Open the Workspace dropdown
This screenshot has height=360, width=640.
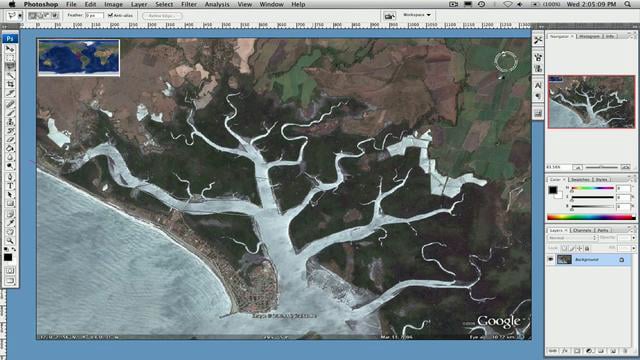pos(417,15)
